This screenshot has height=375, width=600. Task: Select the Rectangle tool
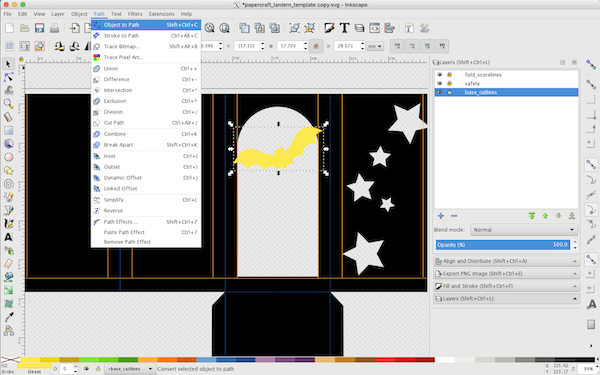(8, 130)
